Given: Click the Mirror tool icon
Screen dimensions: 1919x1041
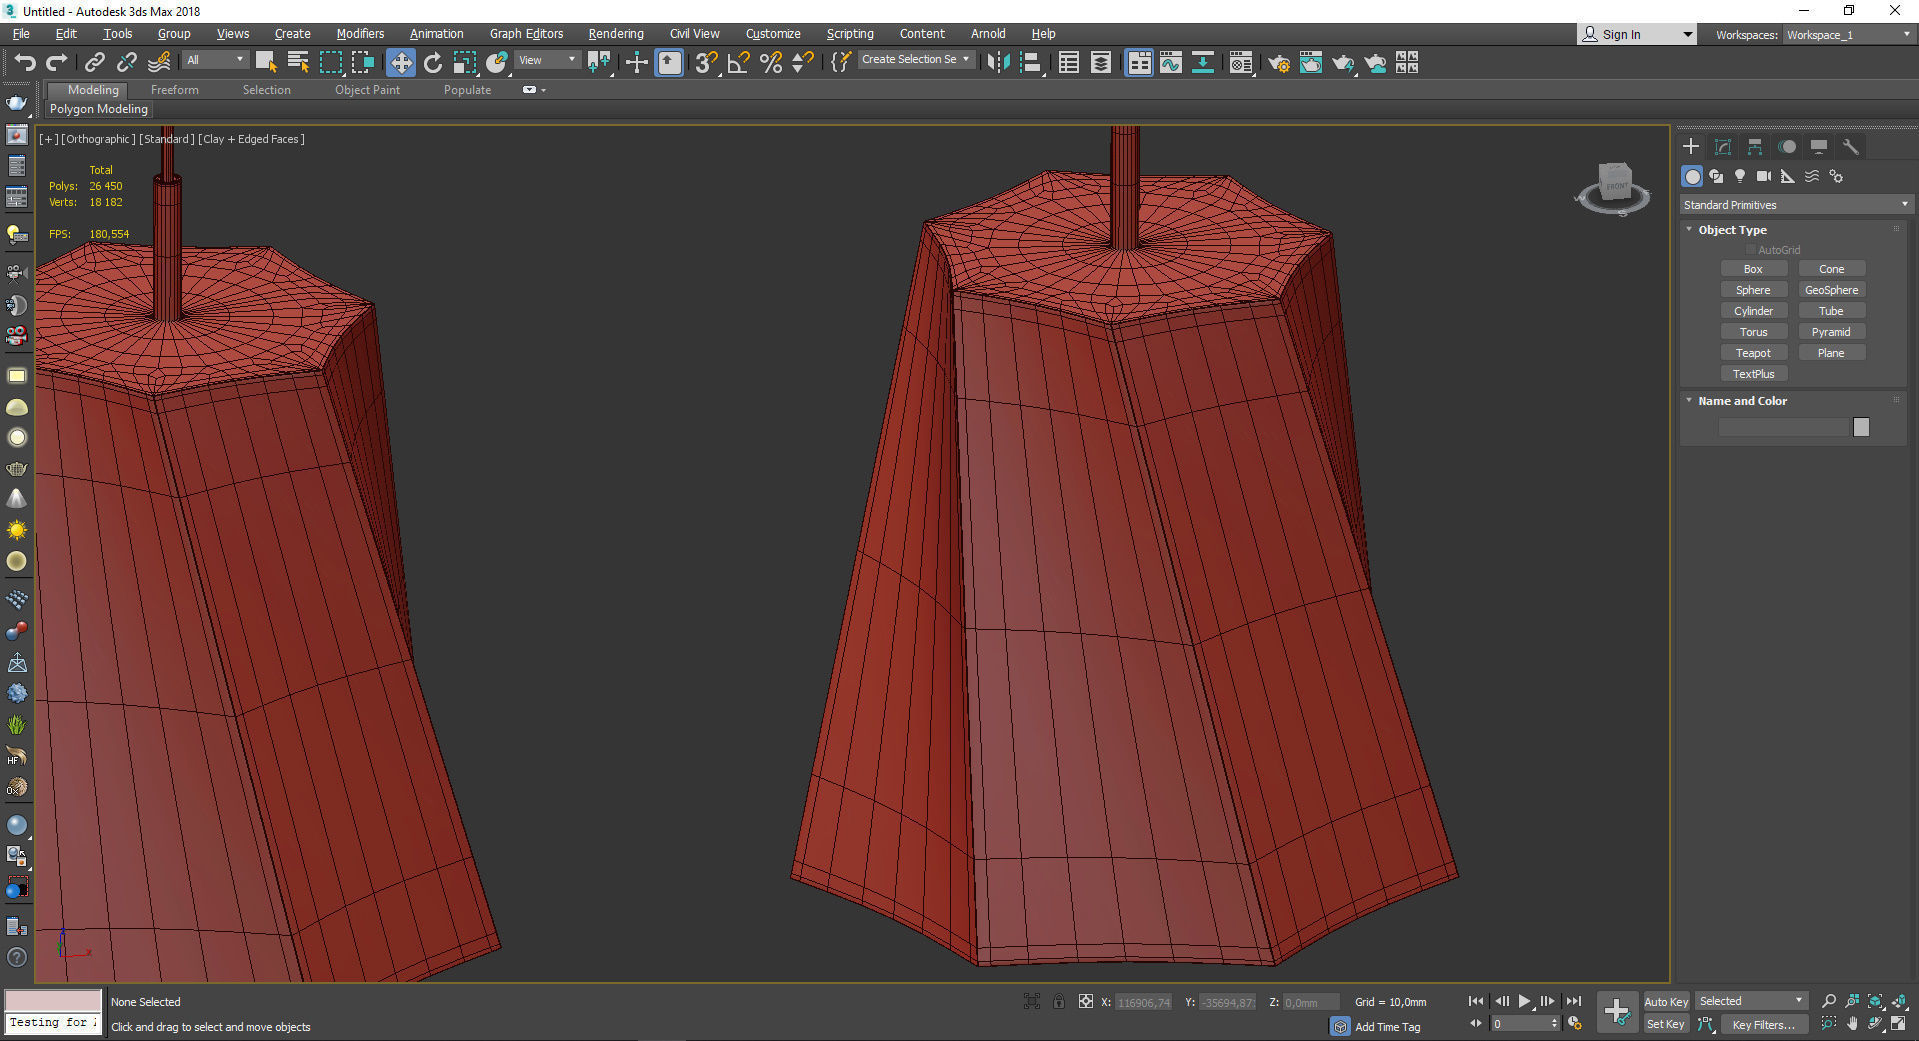Looking at the screenshot, I should 997,63.
